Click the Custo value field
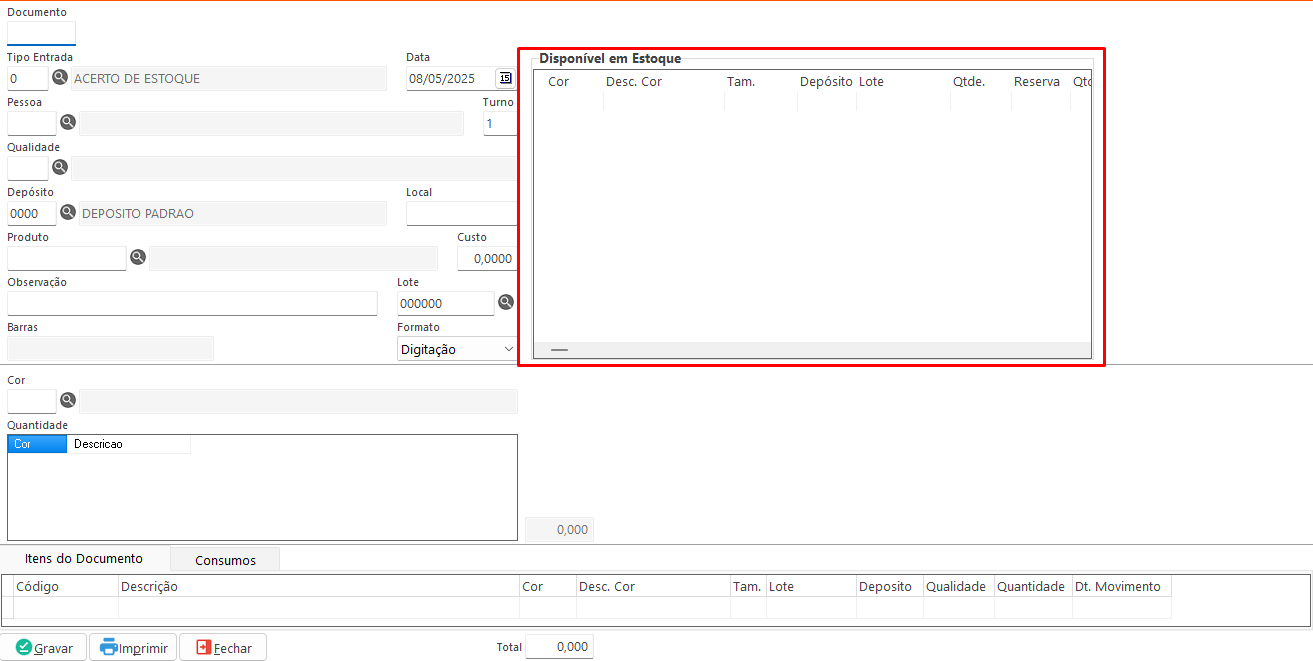 [487, 258]
